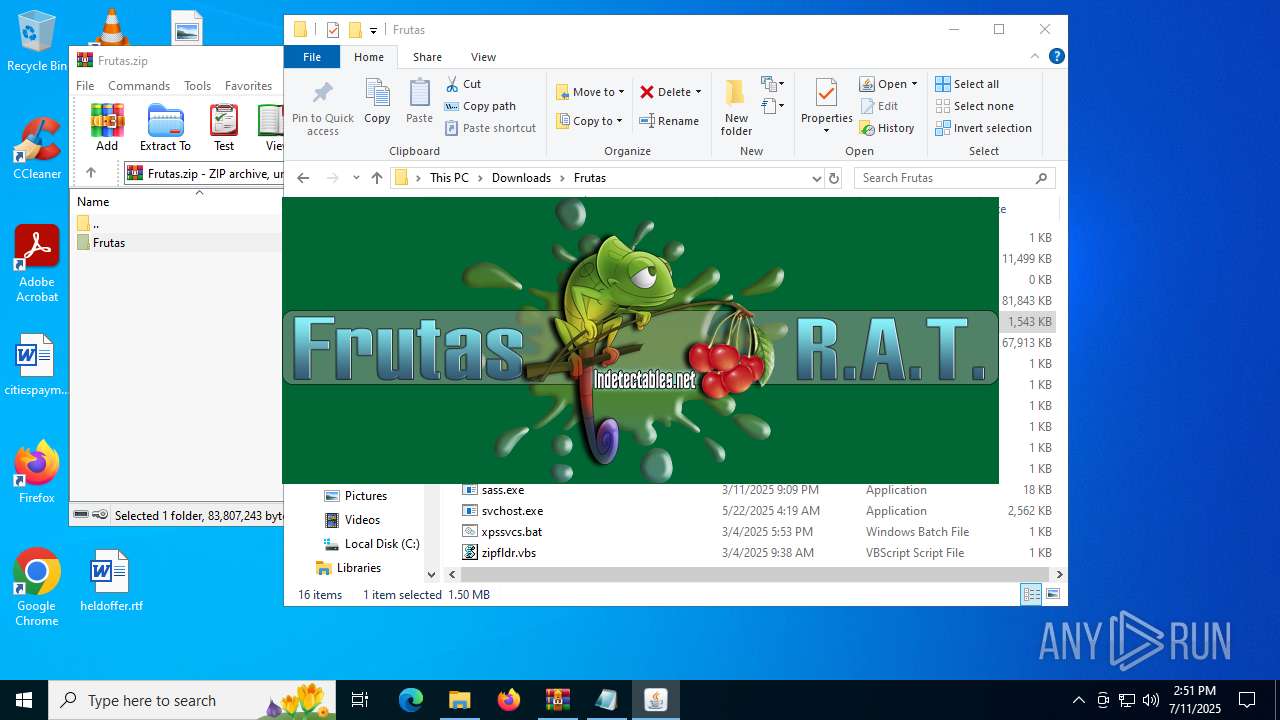Image resolution: width=1280 pixels, height=720 pixels.
Task: Click the Paste icon in the ribbon
Action: point(419,102)
